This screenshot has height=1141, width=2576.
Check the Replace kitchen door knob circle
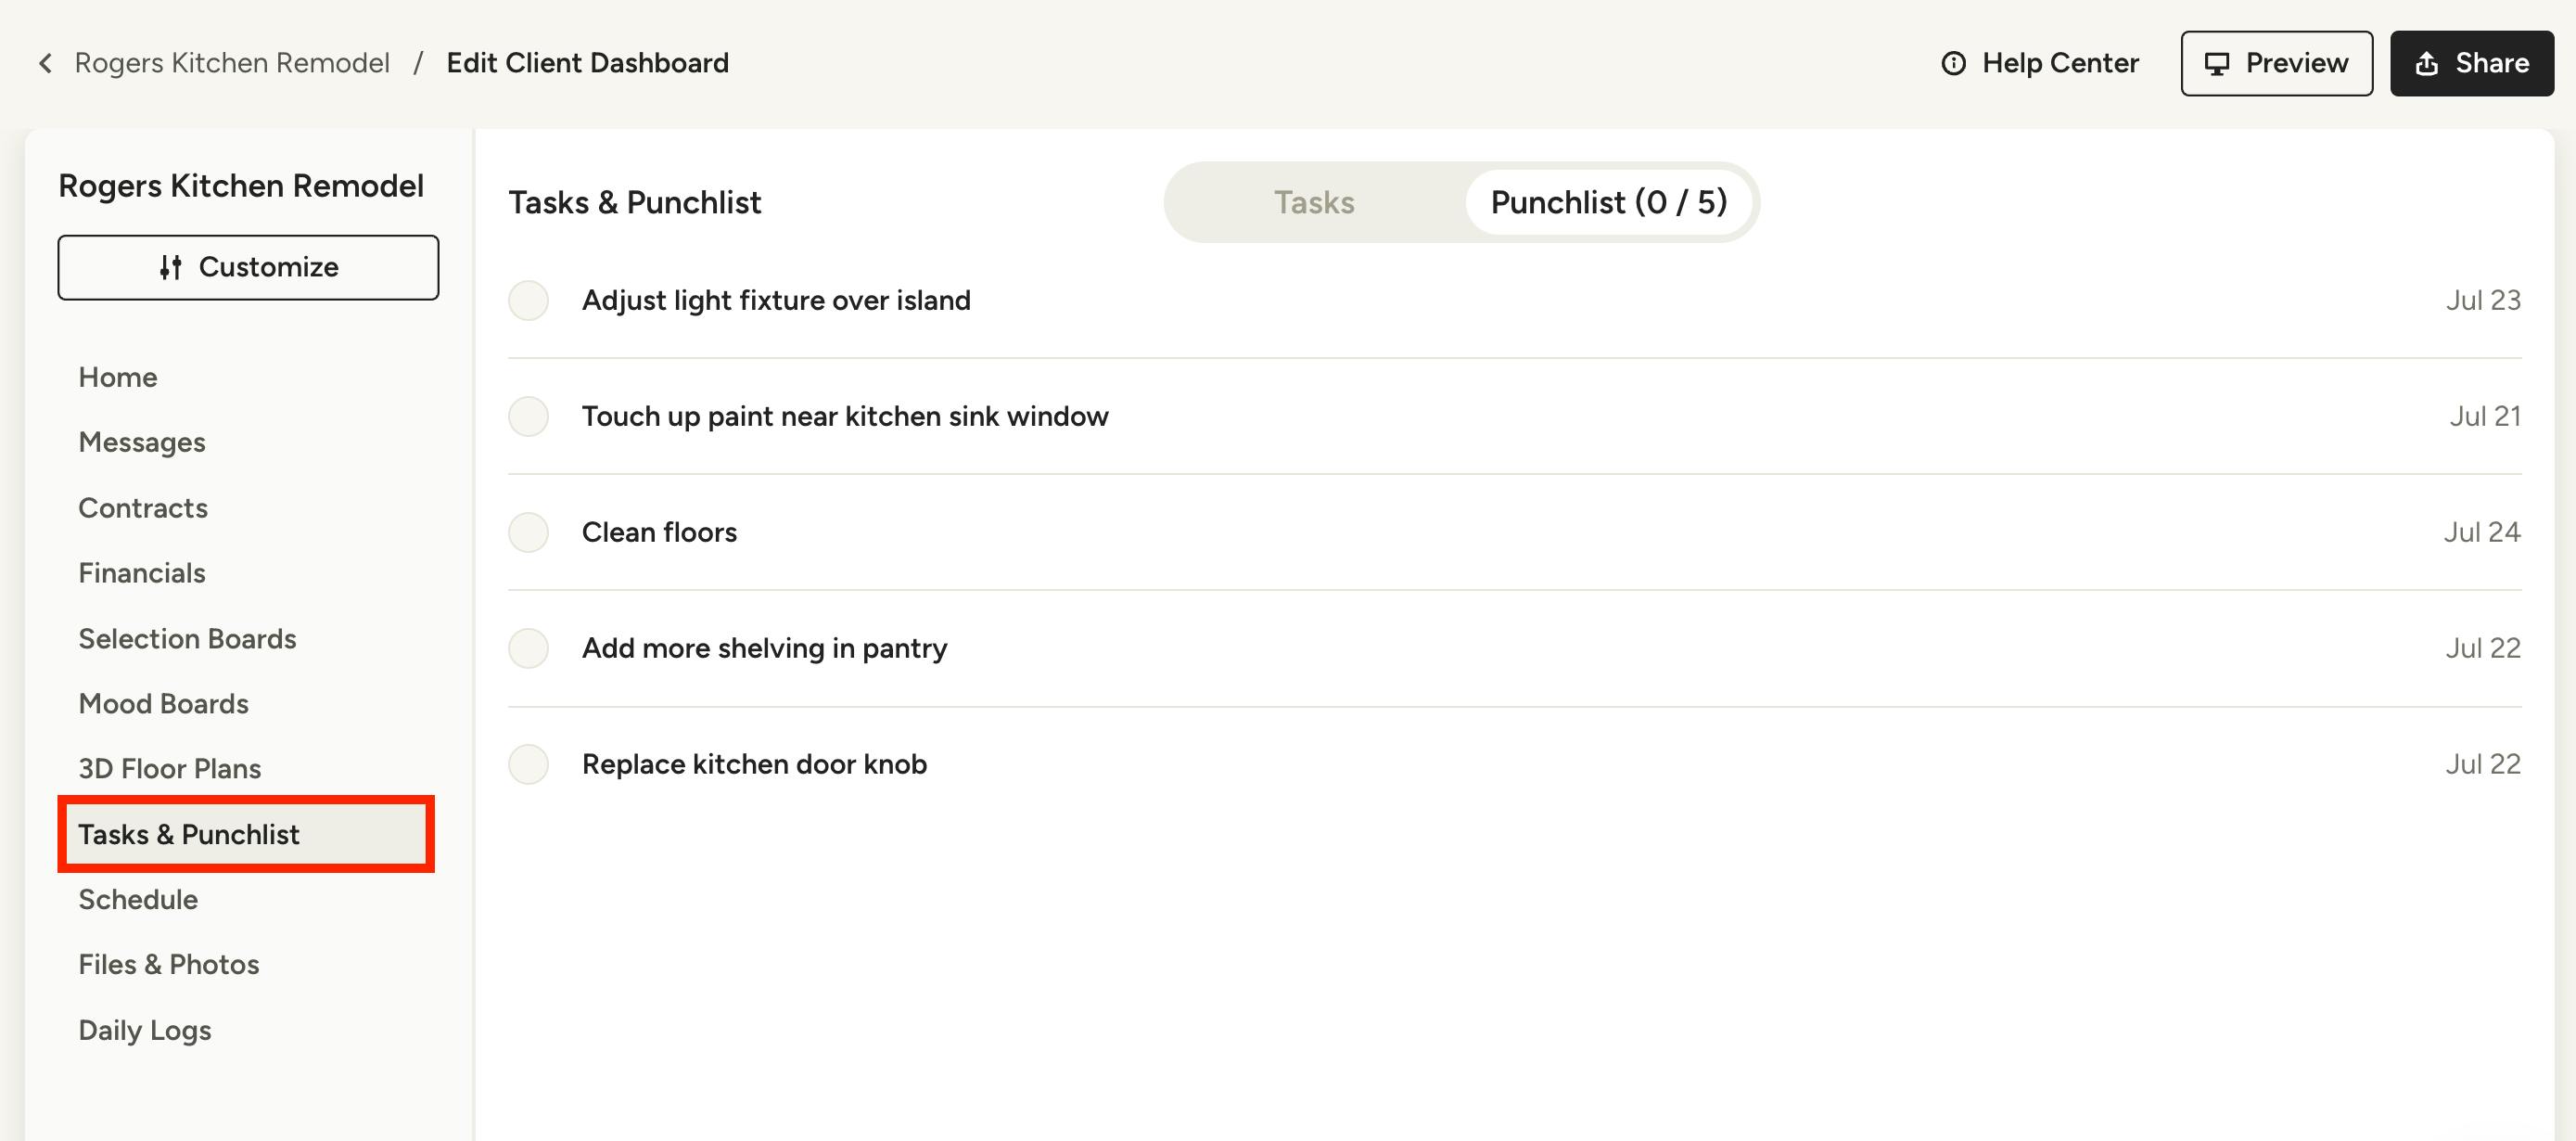528,764
